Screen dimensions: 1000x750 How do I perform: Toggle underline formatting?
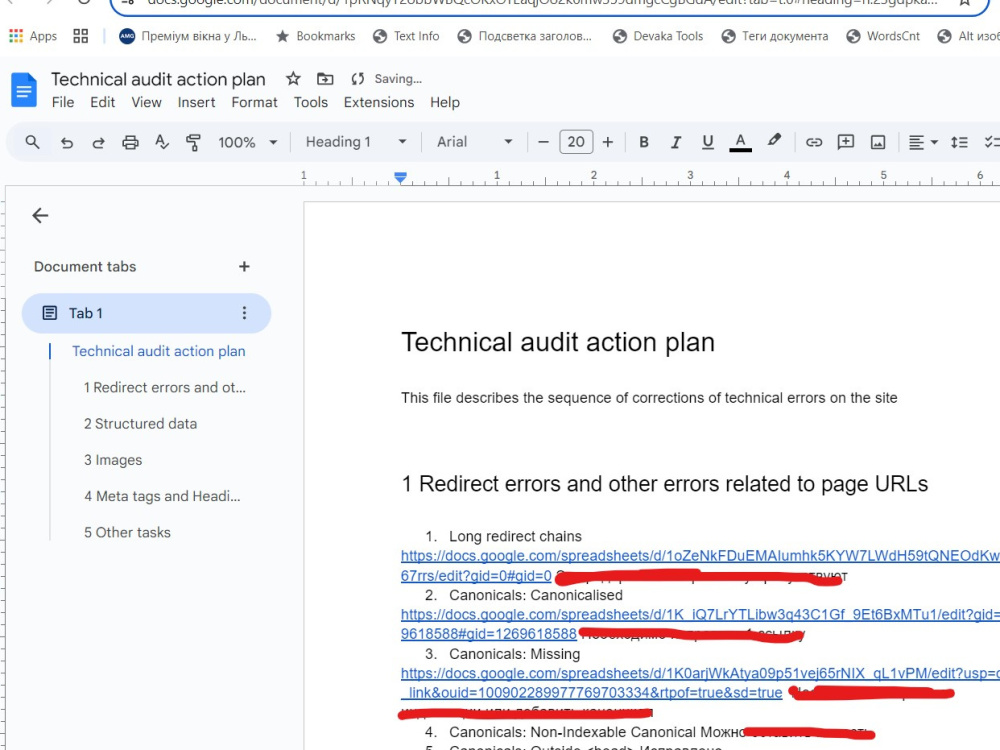[707, 142]
